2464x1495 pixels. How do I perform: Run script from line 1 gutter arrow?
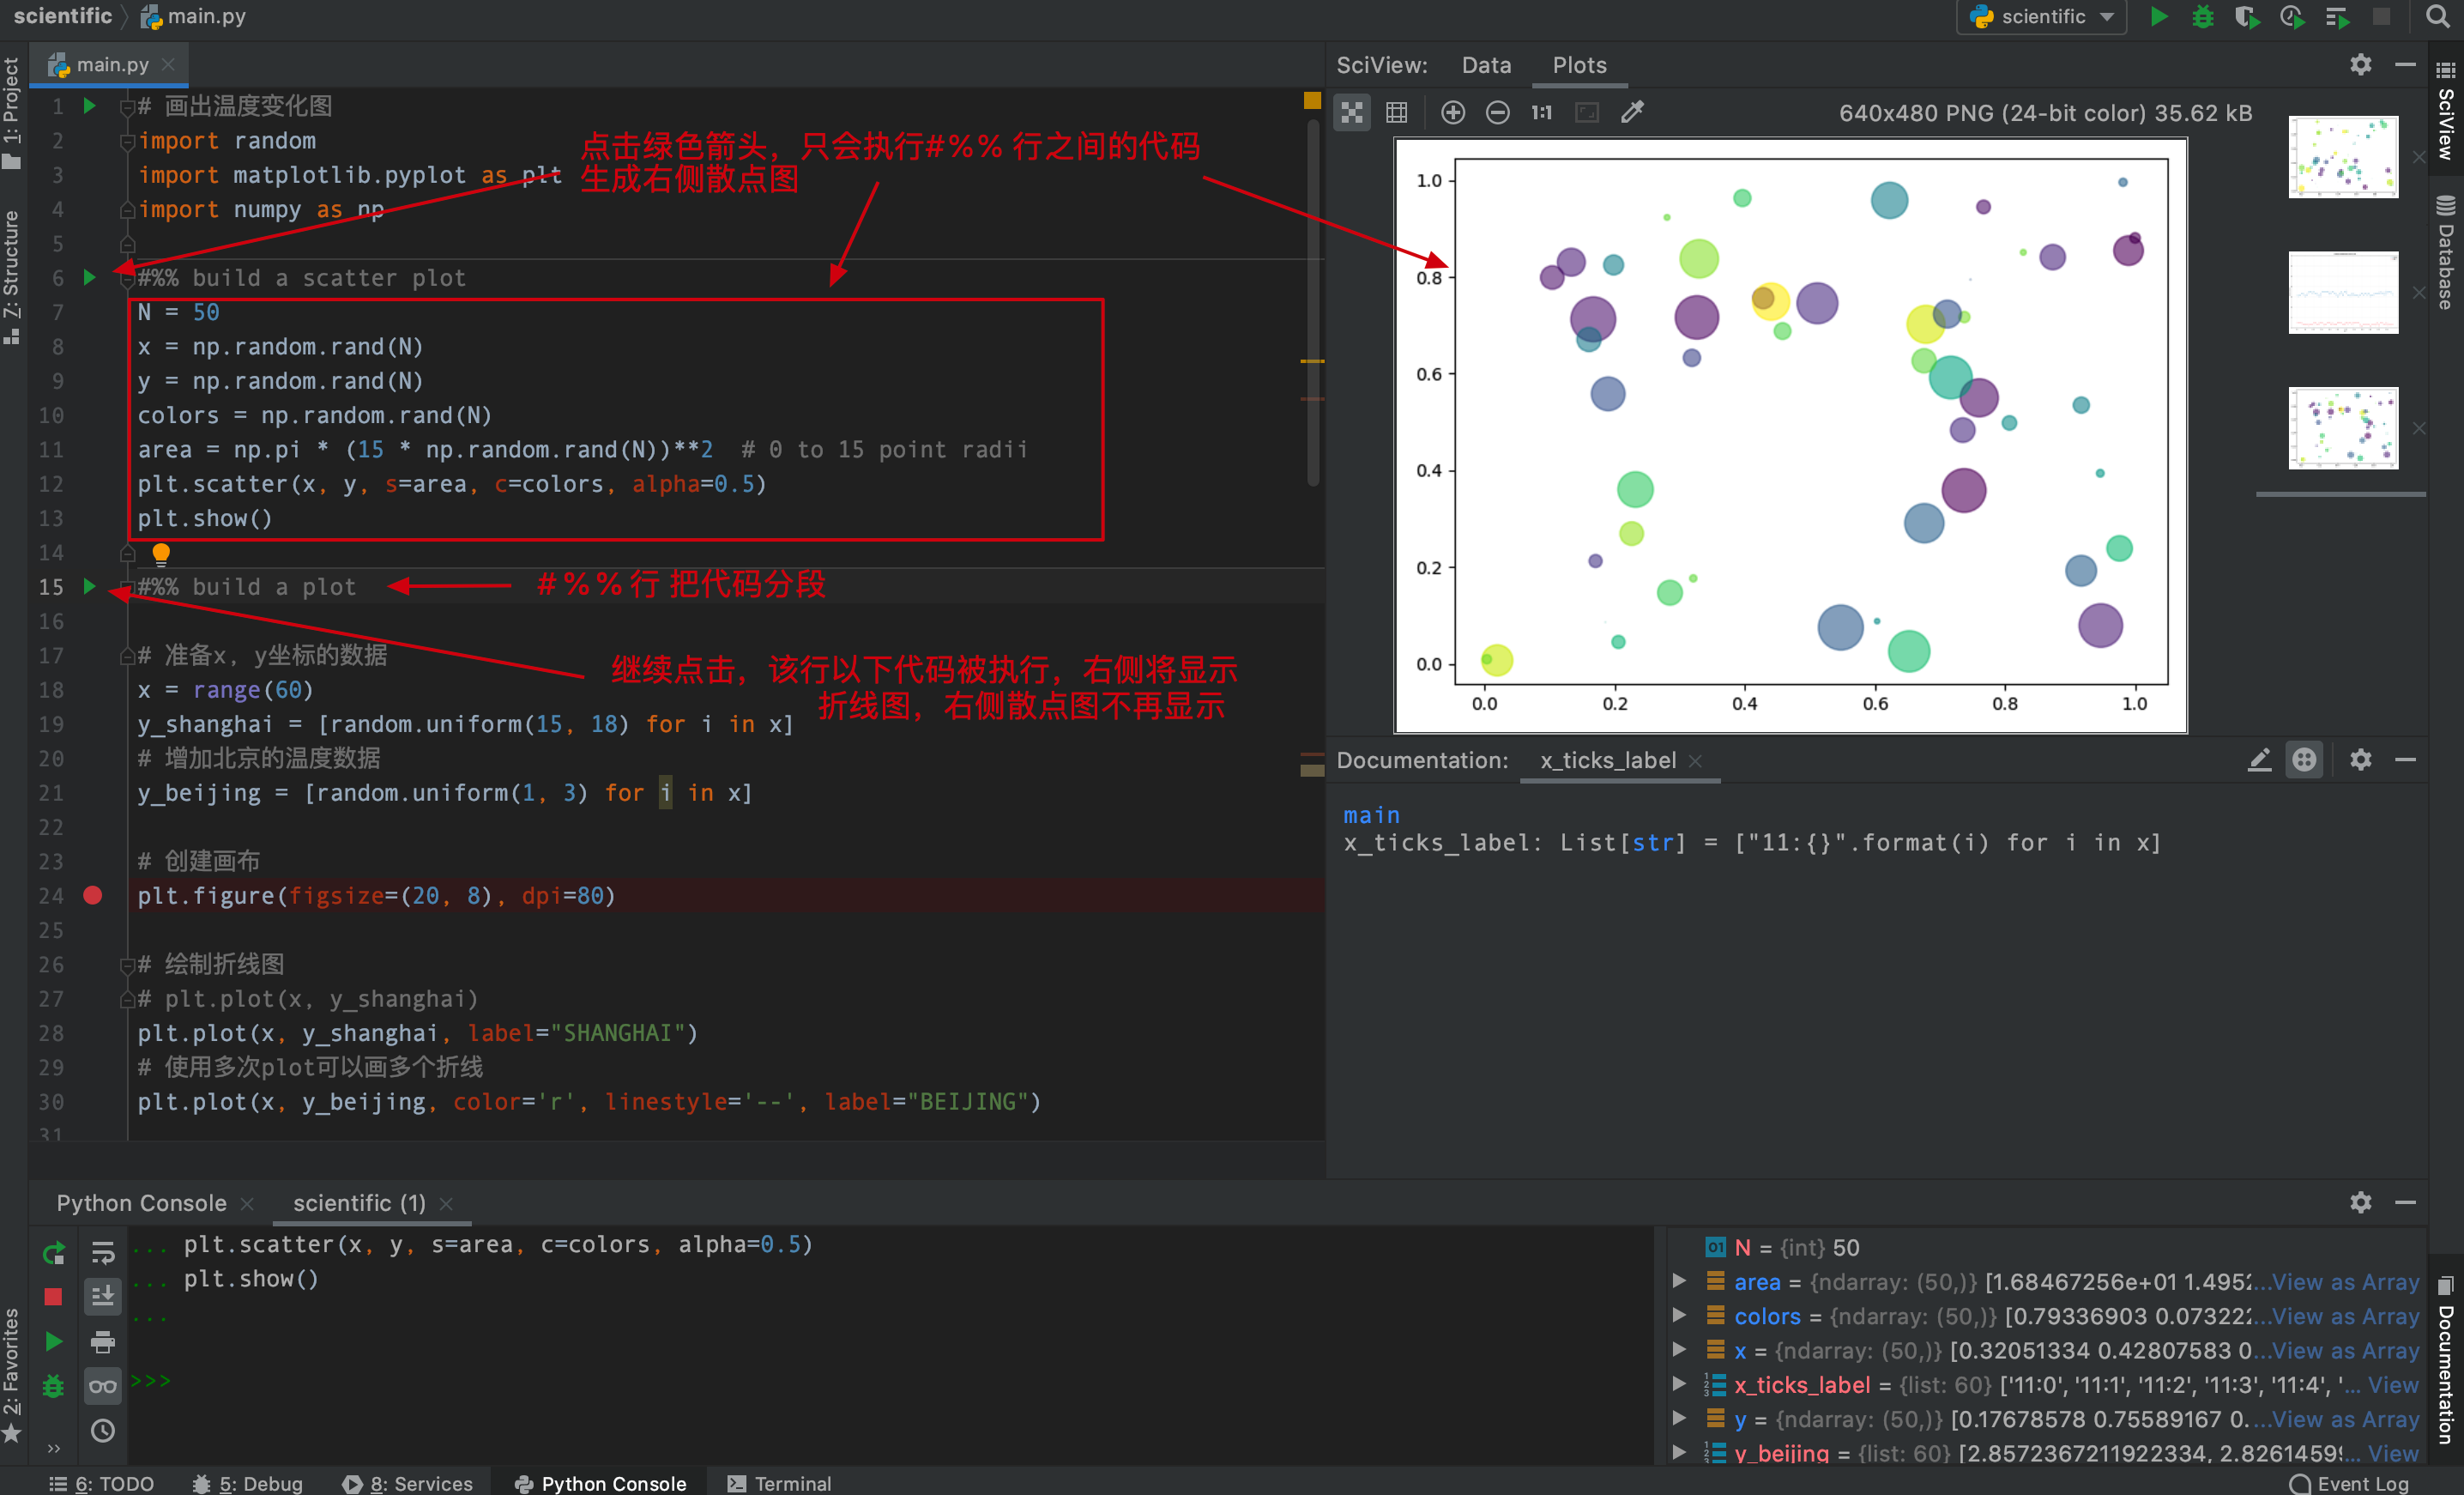click(89, 105)
